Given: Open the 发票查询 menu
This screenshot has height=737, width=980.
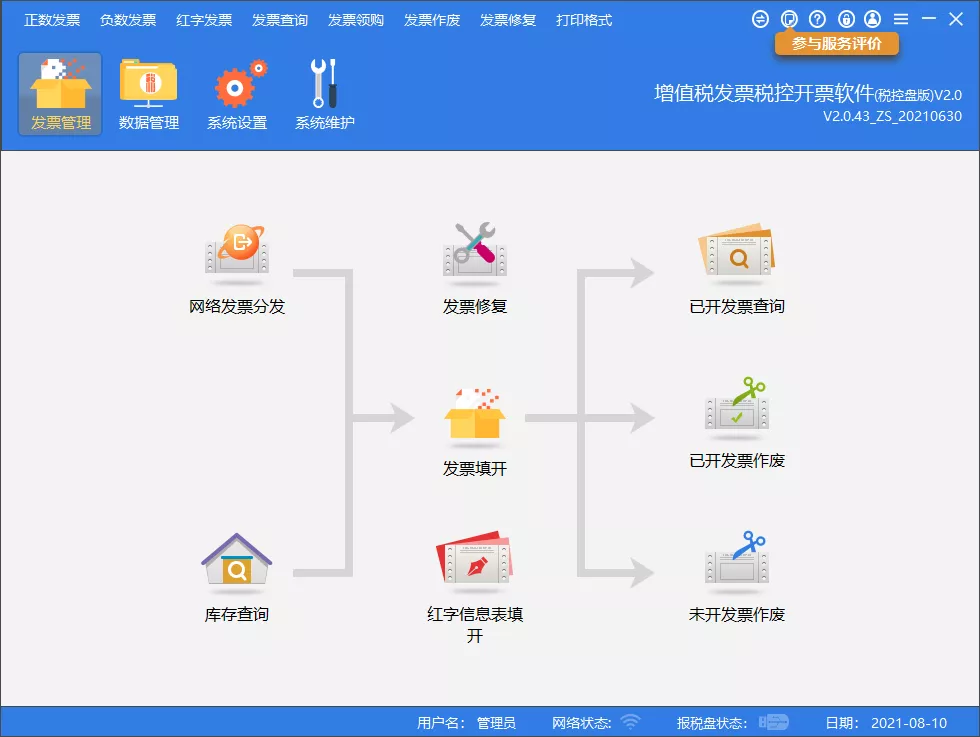Looking at the screenshot, I should (x=280, y=18).
